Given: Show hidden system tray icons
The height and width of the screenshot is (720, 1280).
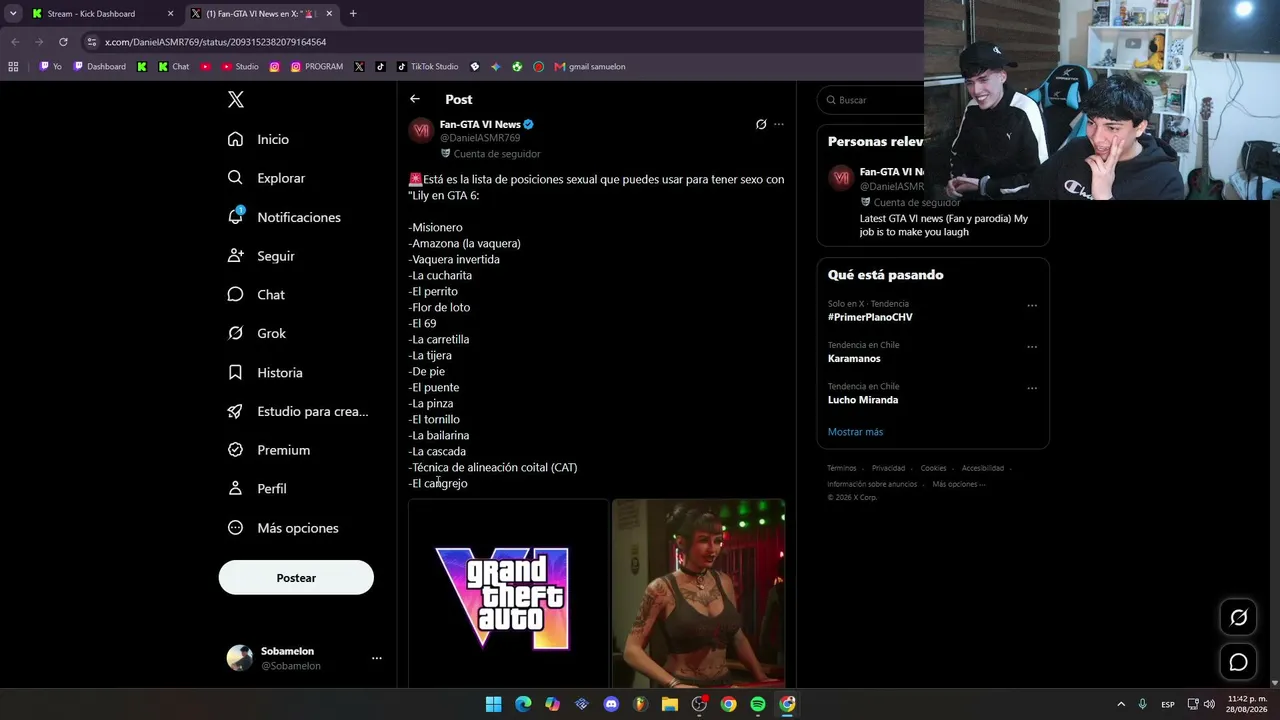Looking at the screenshot, I should click(x=1121, y=704).
